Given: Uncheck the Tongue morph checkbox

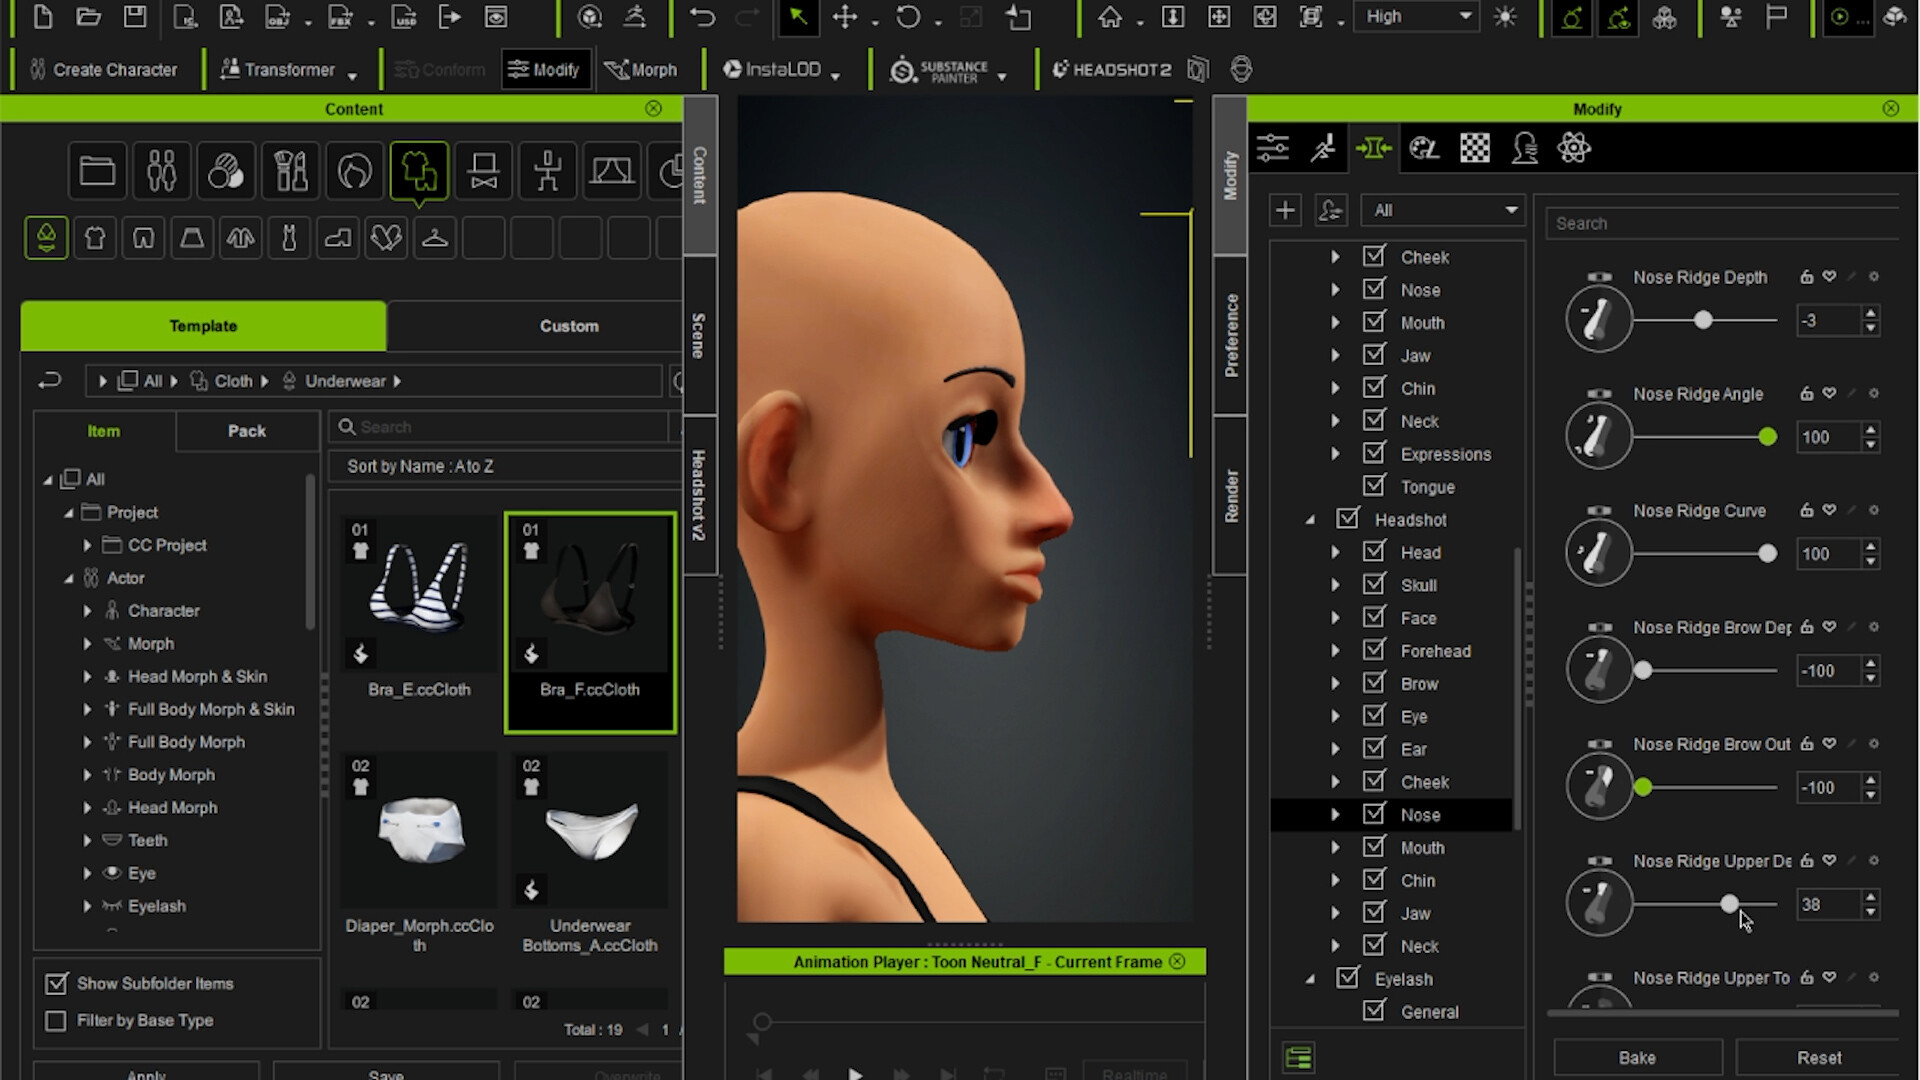Looking at the screenshot, I should 1374,486.
